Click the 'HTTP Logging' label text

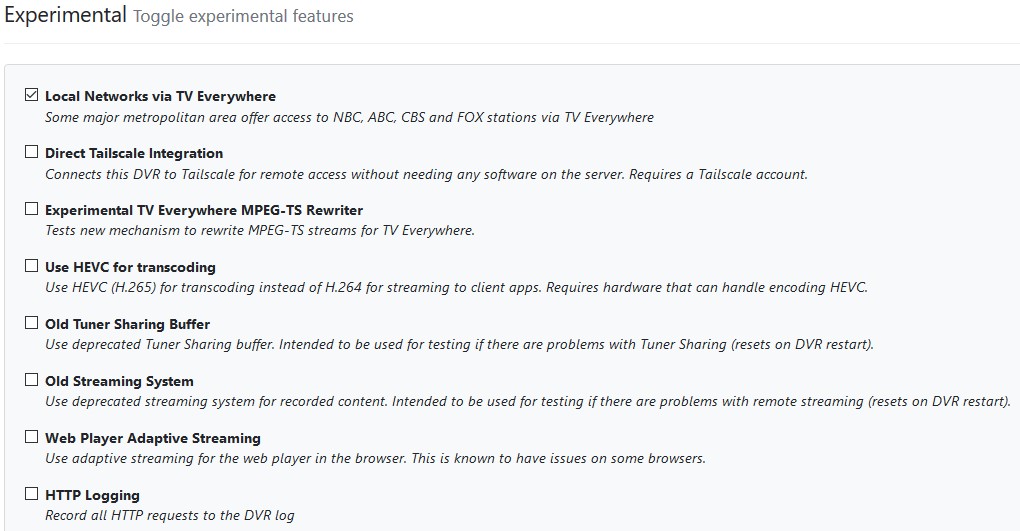(92, 496)
